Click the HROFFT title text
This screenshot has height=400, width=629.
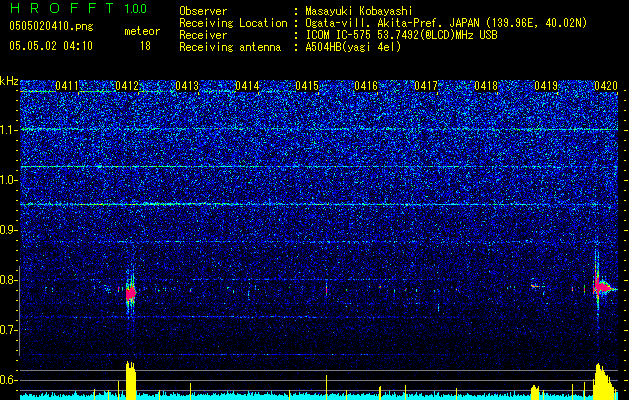click(62, 8)
